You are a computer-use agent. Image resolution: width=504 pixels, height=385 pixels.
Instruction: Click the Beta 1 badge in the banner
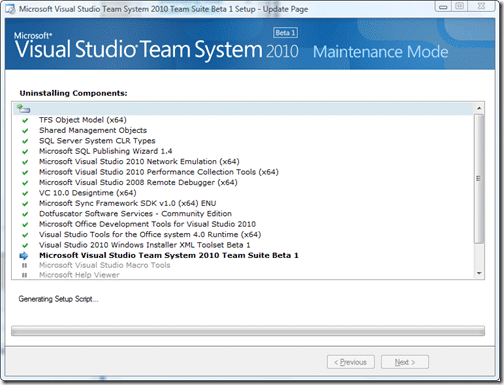pyautogui.click(x=285, y=33)
